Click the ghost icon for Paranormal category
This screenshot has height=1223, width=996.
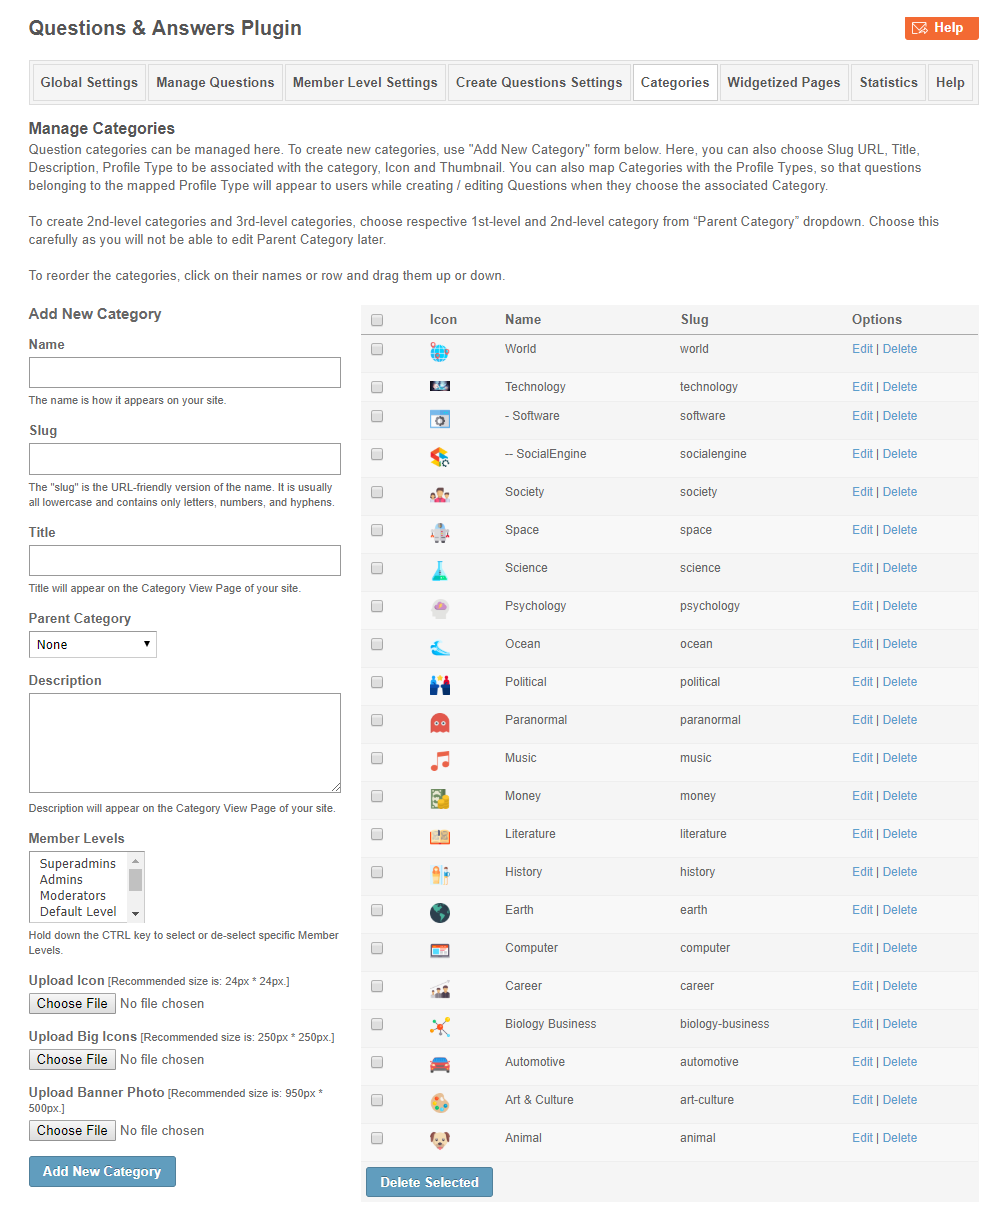coord(439,722)
